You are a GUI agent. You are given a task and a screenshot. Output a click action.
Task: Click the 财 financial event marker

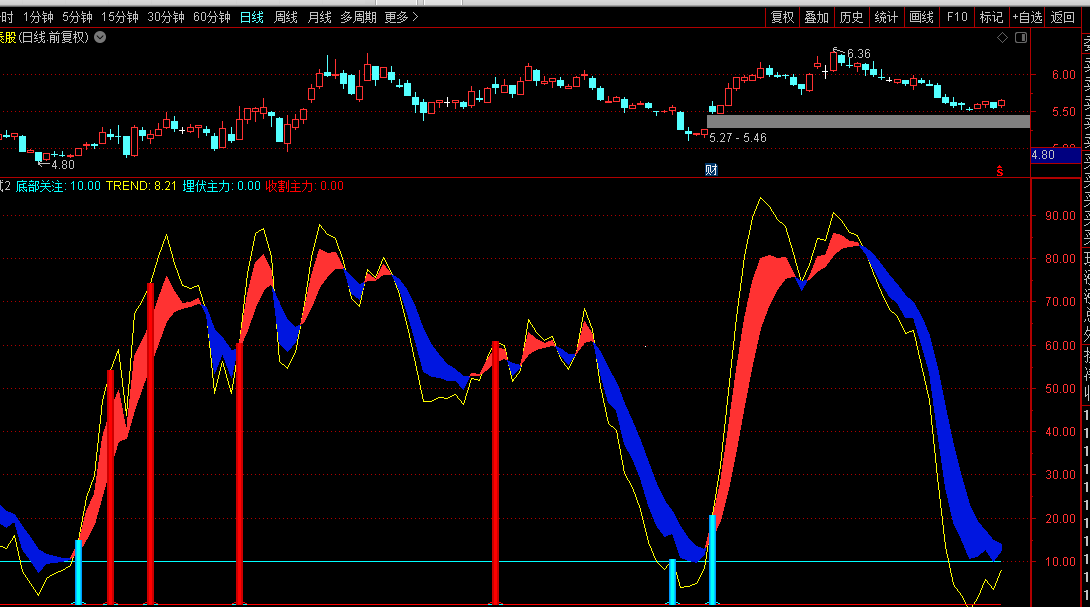point(711,169)
